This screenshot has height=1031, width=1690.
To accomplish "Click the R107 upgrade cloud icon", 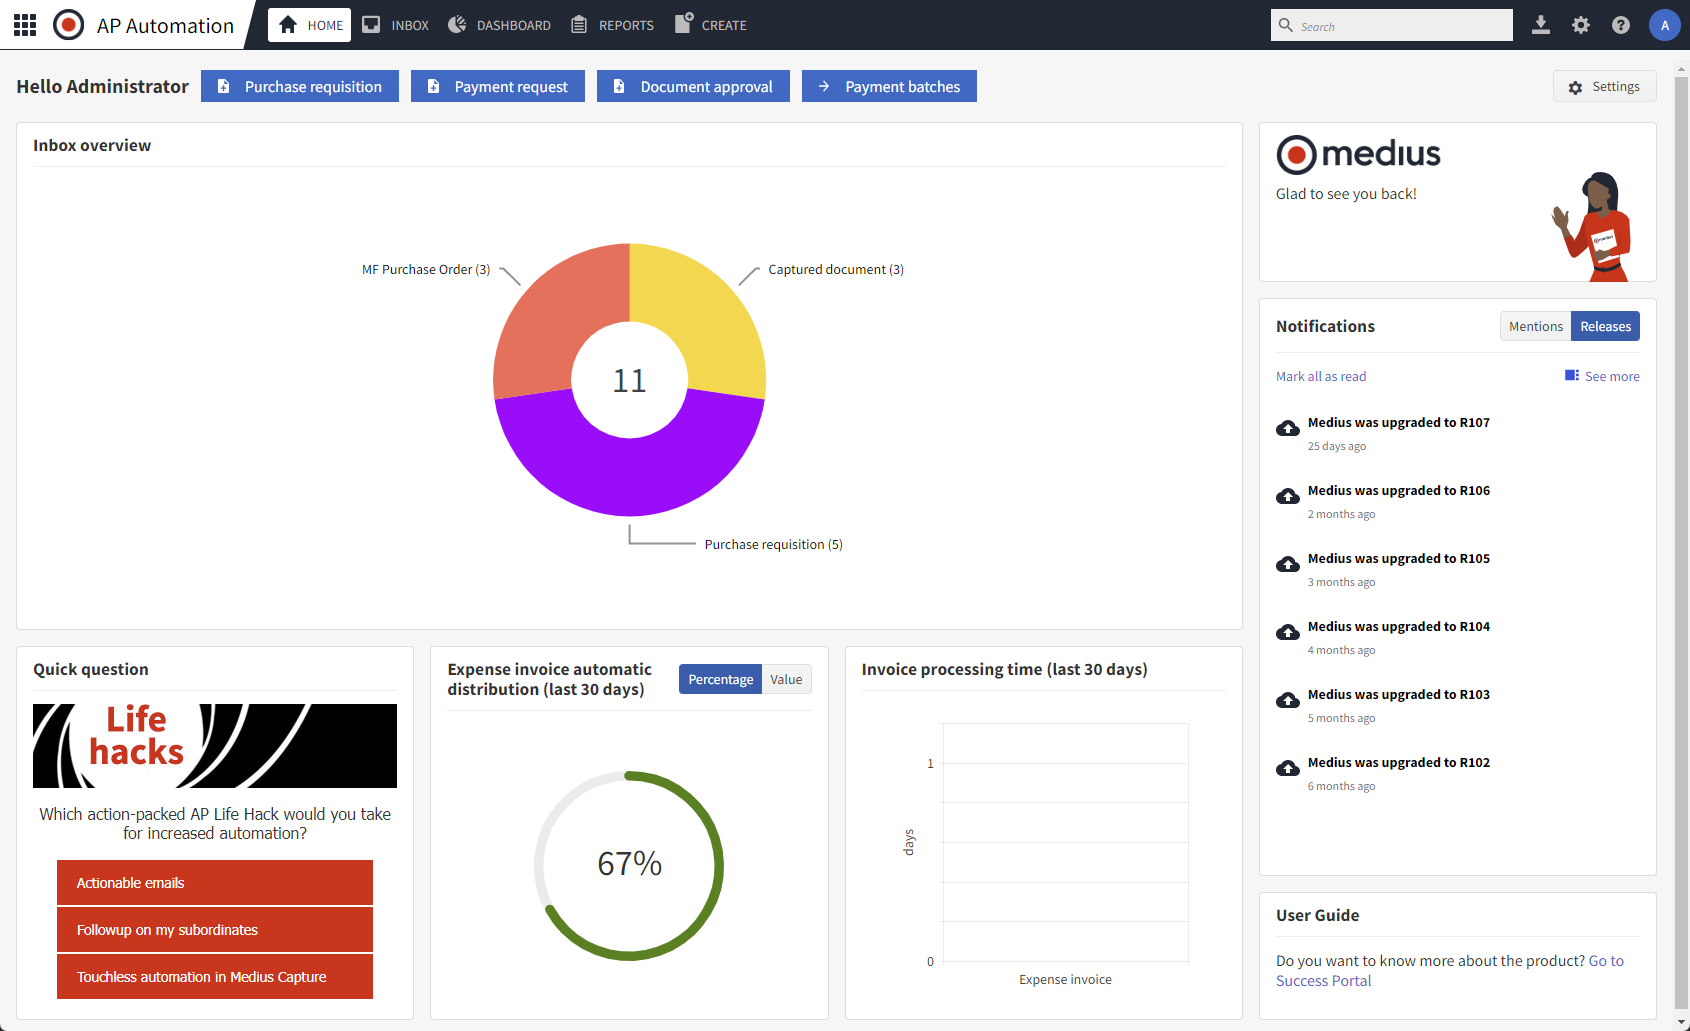I will (1288, 429).
